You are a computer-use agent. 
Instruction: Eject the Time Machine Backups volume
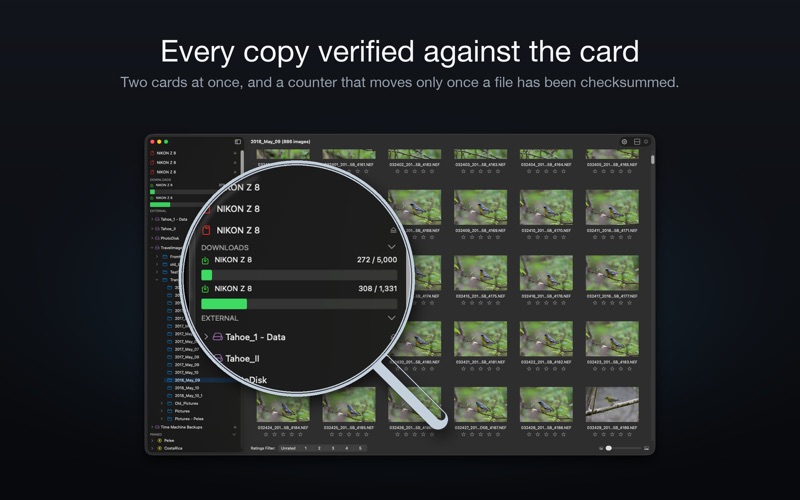point(235,427)
